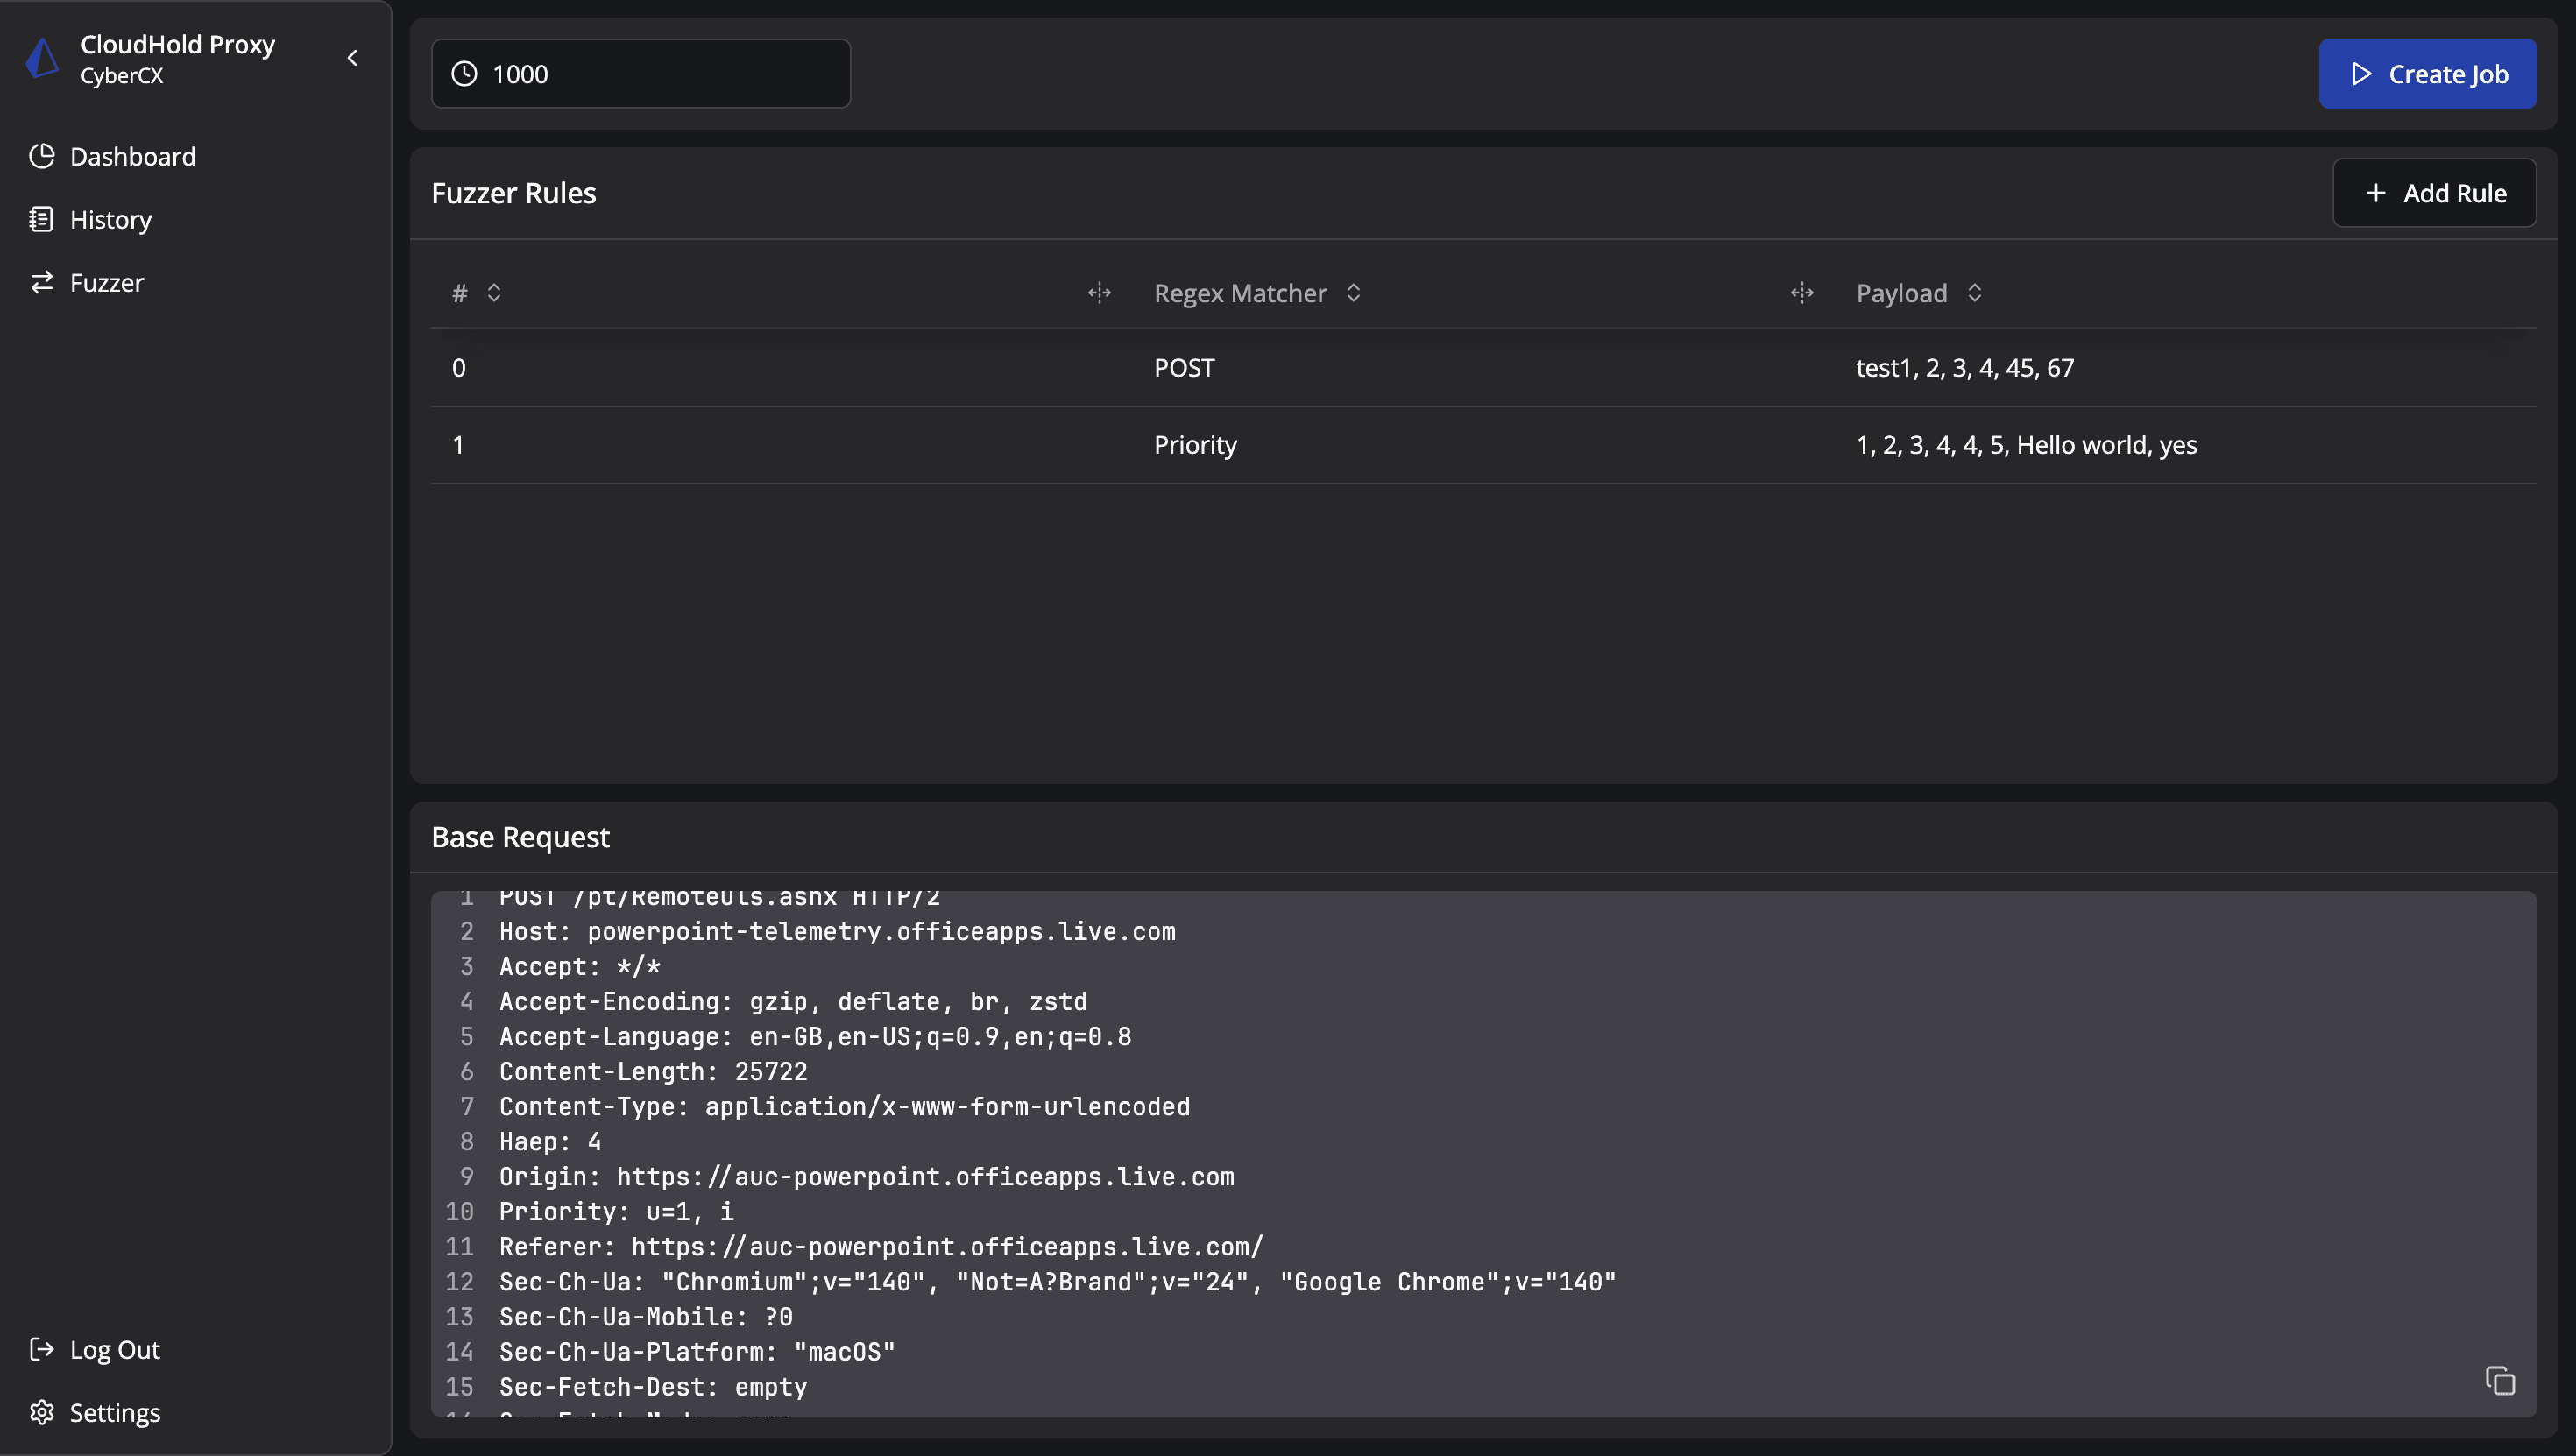This screenshot has width=2576, height=1456.
Task: Click the column resize handle beside Payload
Action: click(x=1801, y=293)
